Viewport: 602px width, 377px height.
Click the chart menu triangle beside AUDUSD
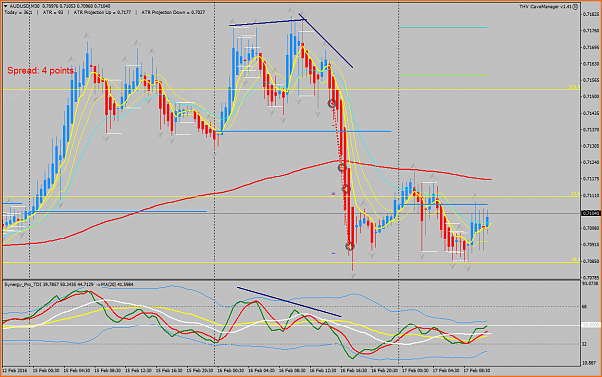coord(6,6)
